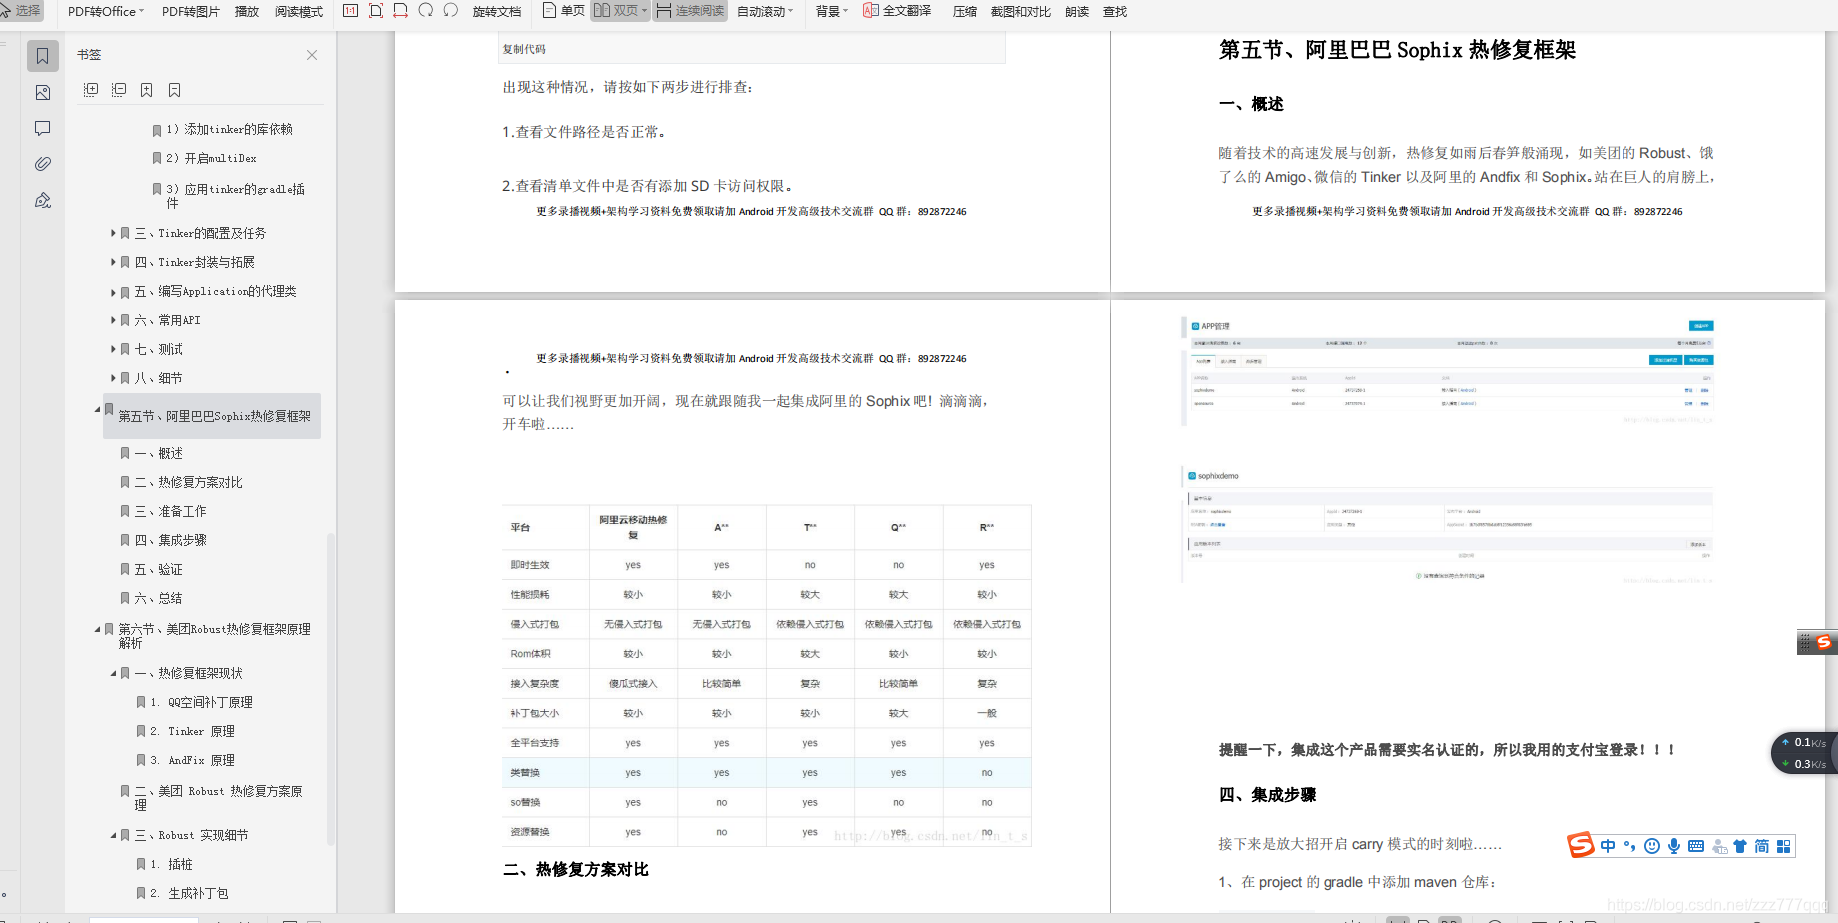Click the Sogou skin shirt icon

coord(1740,846)
